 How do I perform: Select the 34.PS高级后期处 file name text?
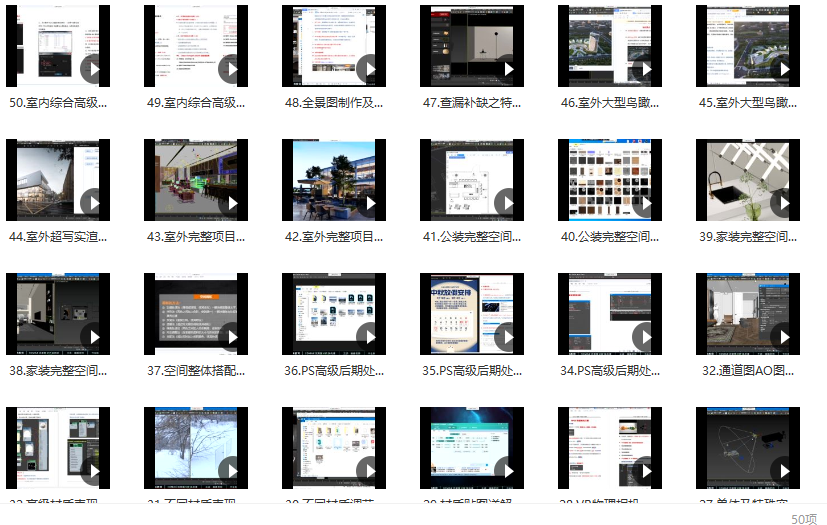pyautogui.click(x=610, y=371)
